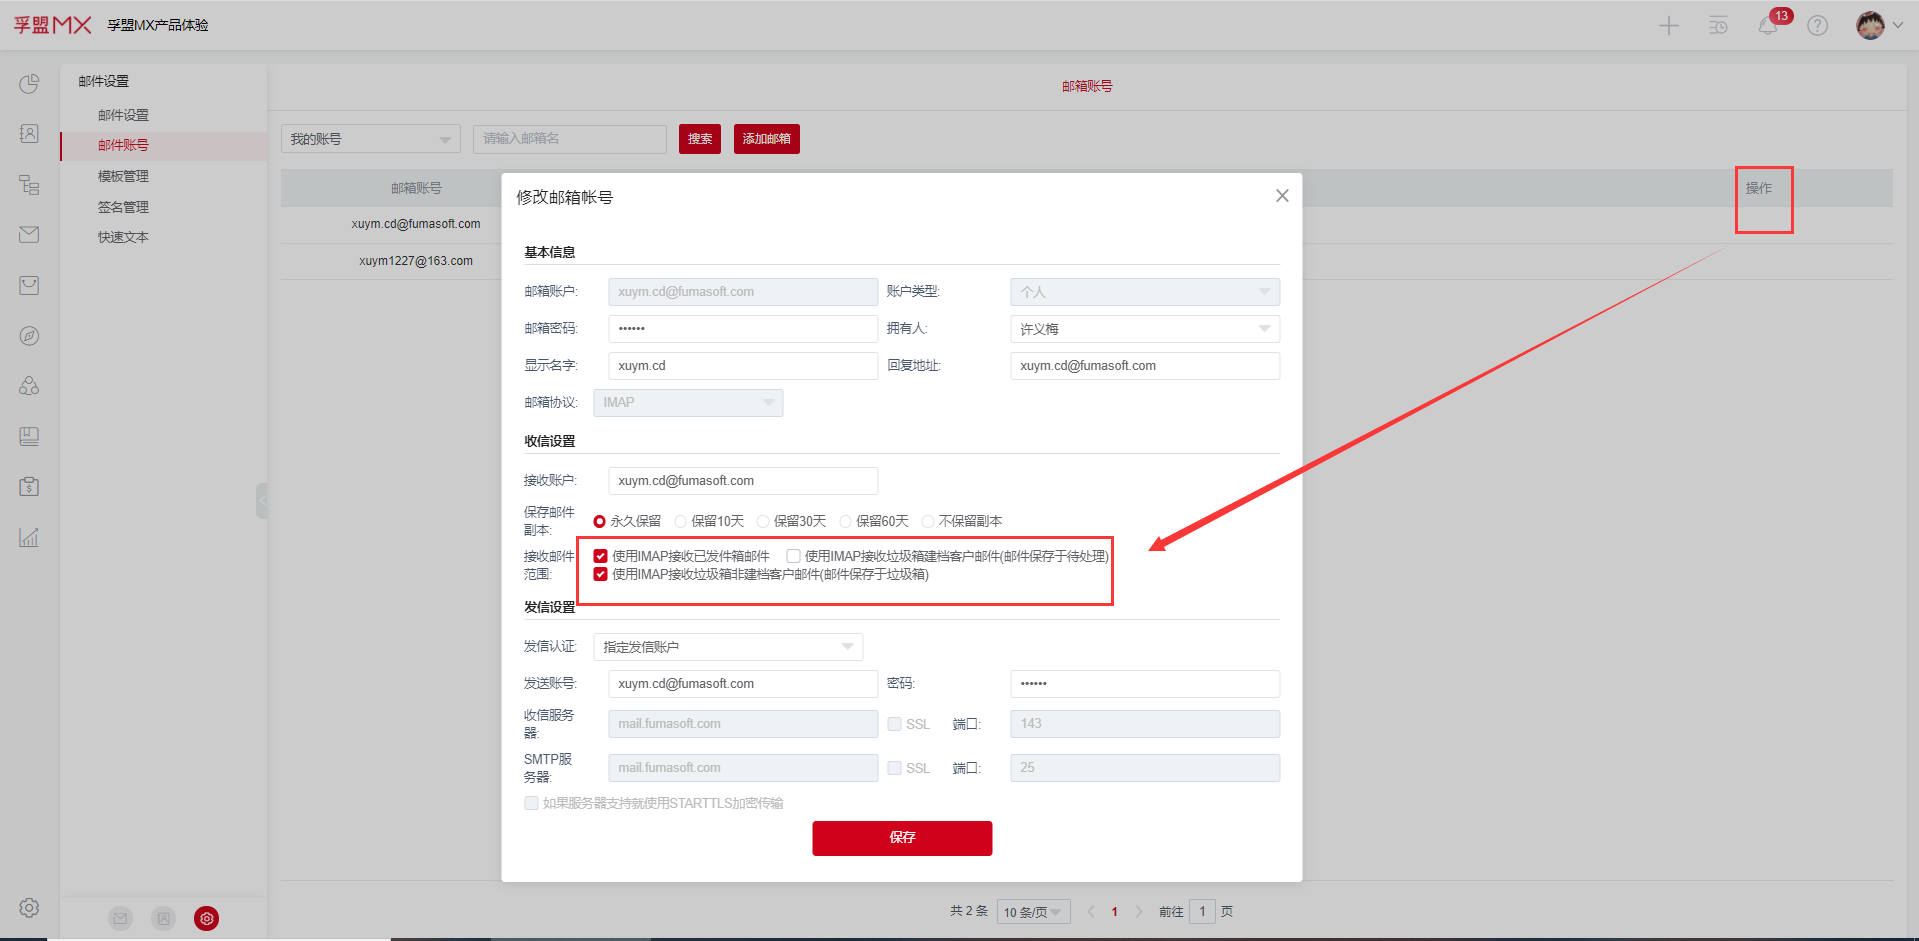This screenshot has height=941, width=1919.
Task: Open the 我的账号 filter dropdown
Action: (370, 139)
